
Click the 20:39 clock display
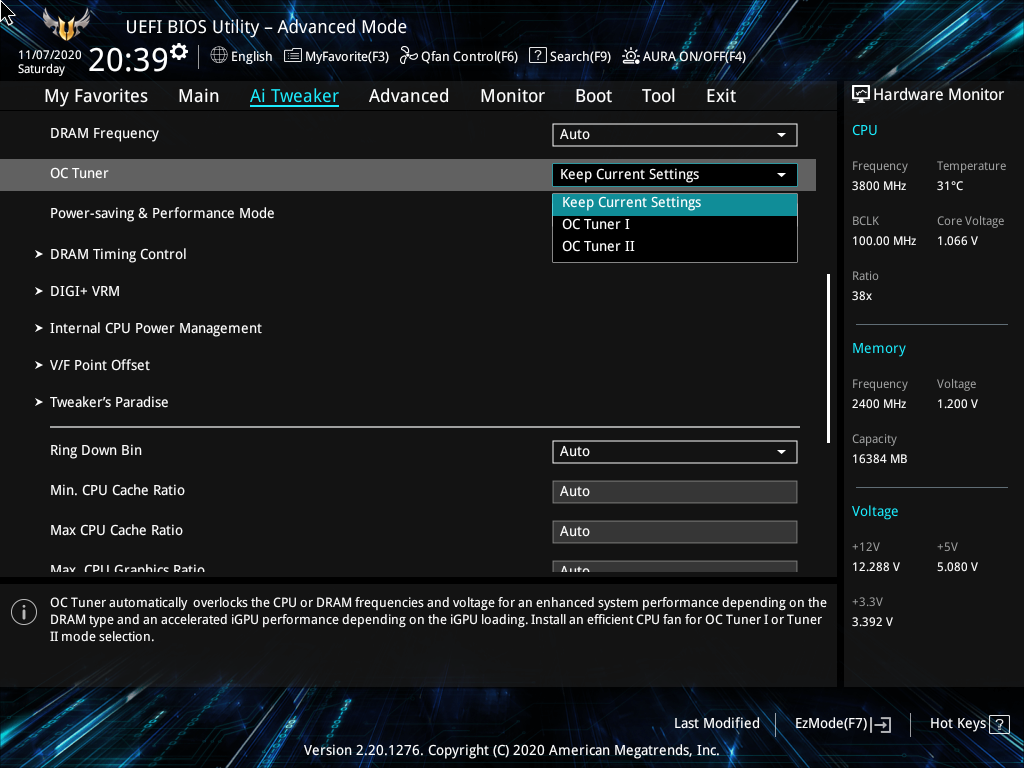point(129,59)
